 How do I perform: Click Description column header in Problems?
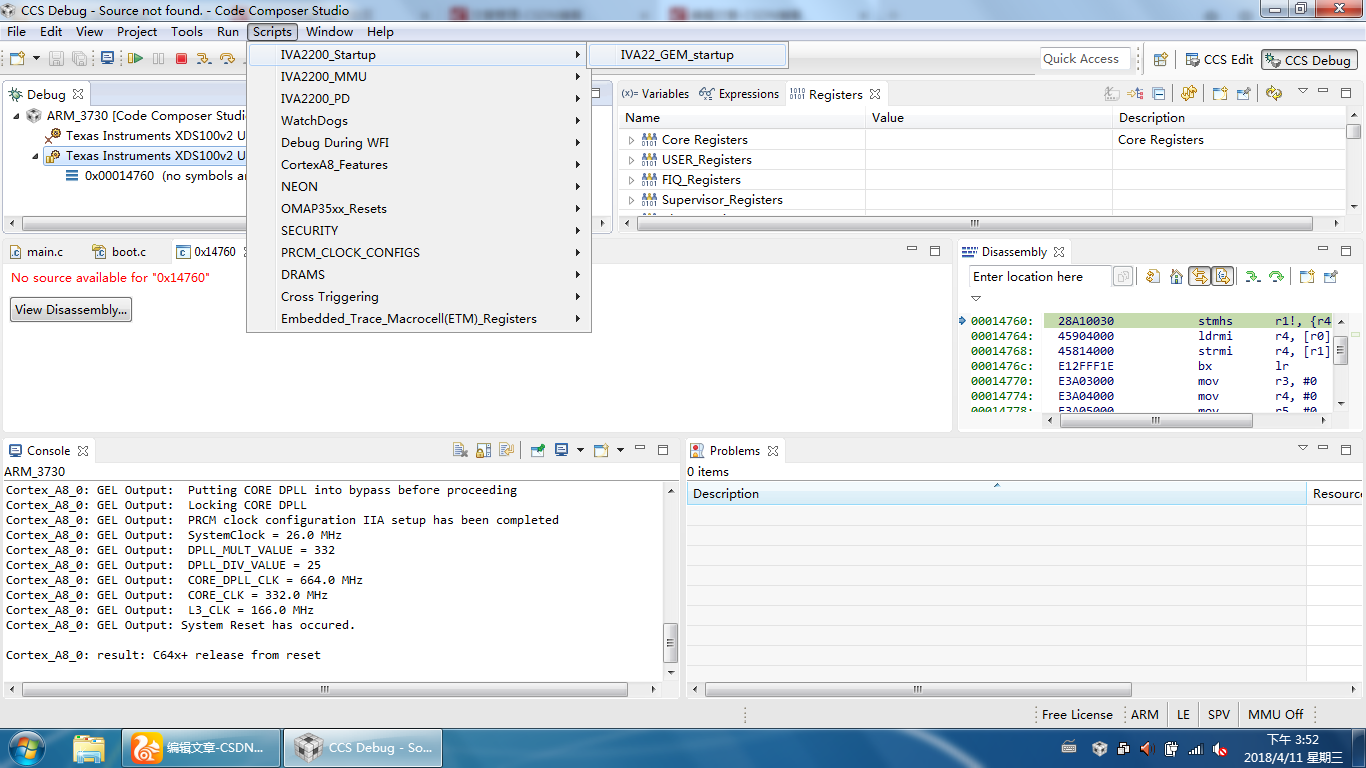pyautogui.click(x=996, y=494)
